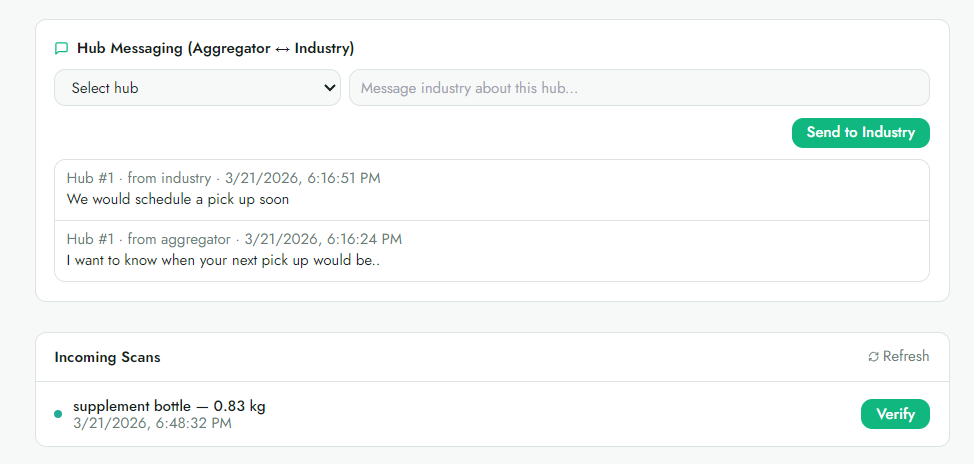The width and height of the screenshot is (974, 464).
Task: Verify the supplement bottle scan
Action: 895,414
